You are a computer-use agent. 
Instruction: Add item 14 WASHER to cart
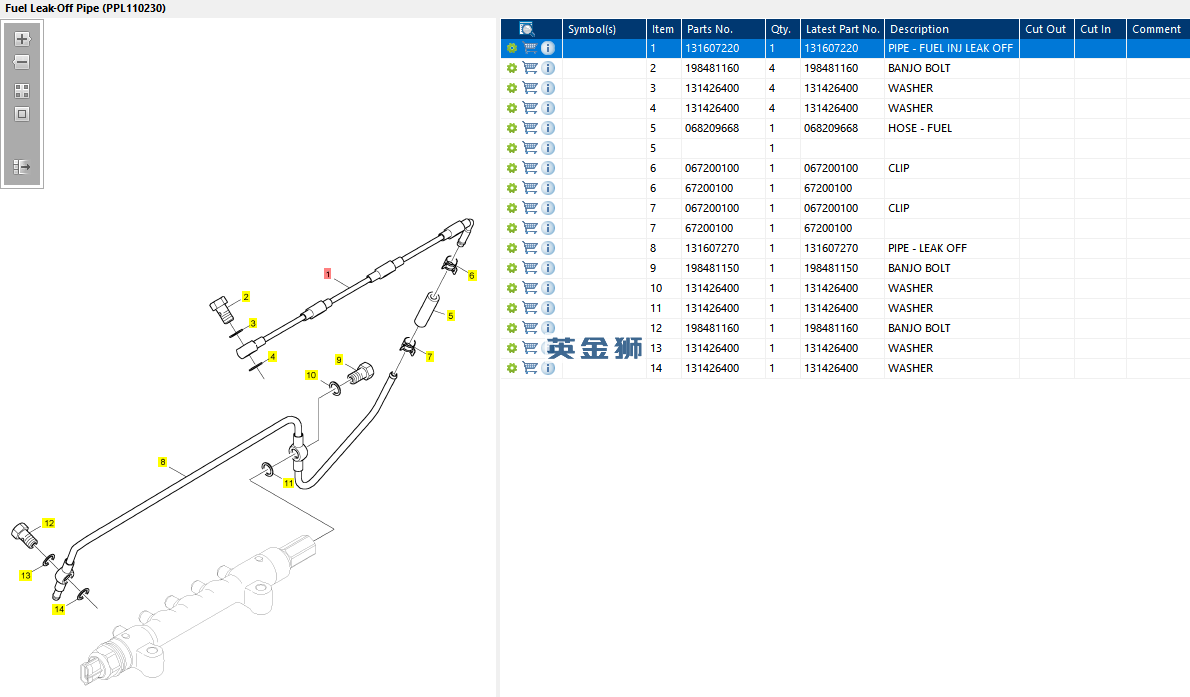pyautogui.click(x=530, y=368)
